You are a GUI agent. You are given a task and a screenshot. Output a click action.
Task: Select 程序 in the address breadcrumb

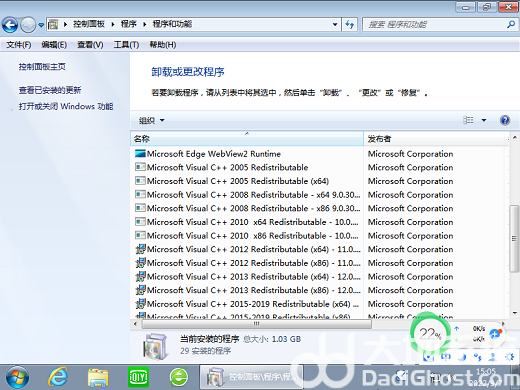tap(129, 24)
